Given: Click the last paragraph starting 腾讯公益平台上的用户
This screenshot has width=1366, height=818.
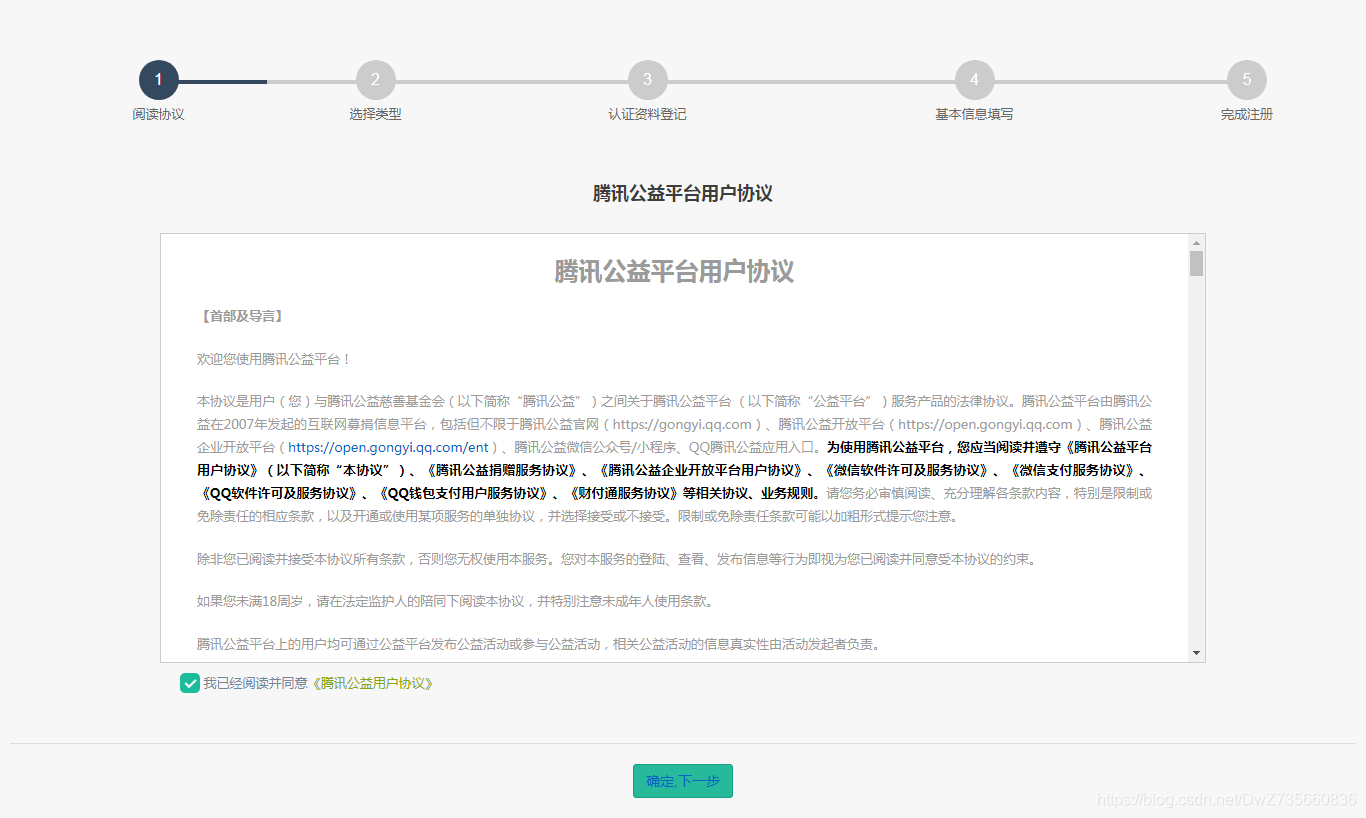Looking at the screenshot, I should tap(538, 644).
